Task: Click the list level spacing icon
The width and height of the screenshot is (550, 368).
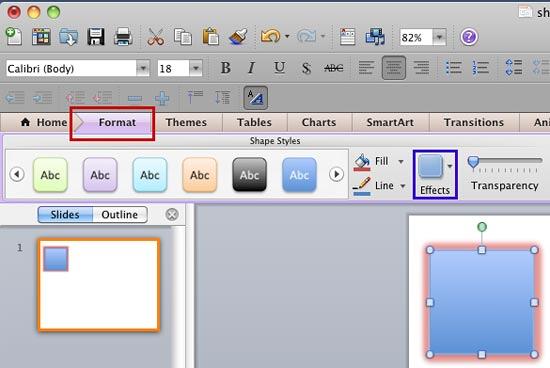Action: [514, 67]
